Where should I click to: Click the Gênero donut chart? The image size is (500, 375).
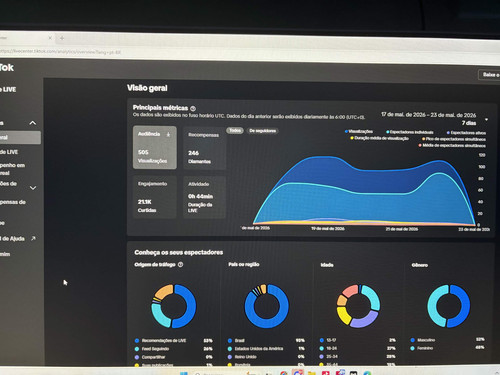[449, 306]
